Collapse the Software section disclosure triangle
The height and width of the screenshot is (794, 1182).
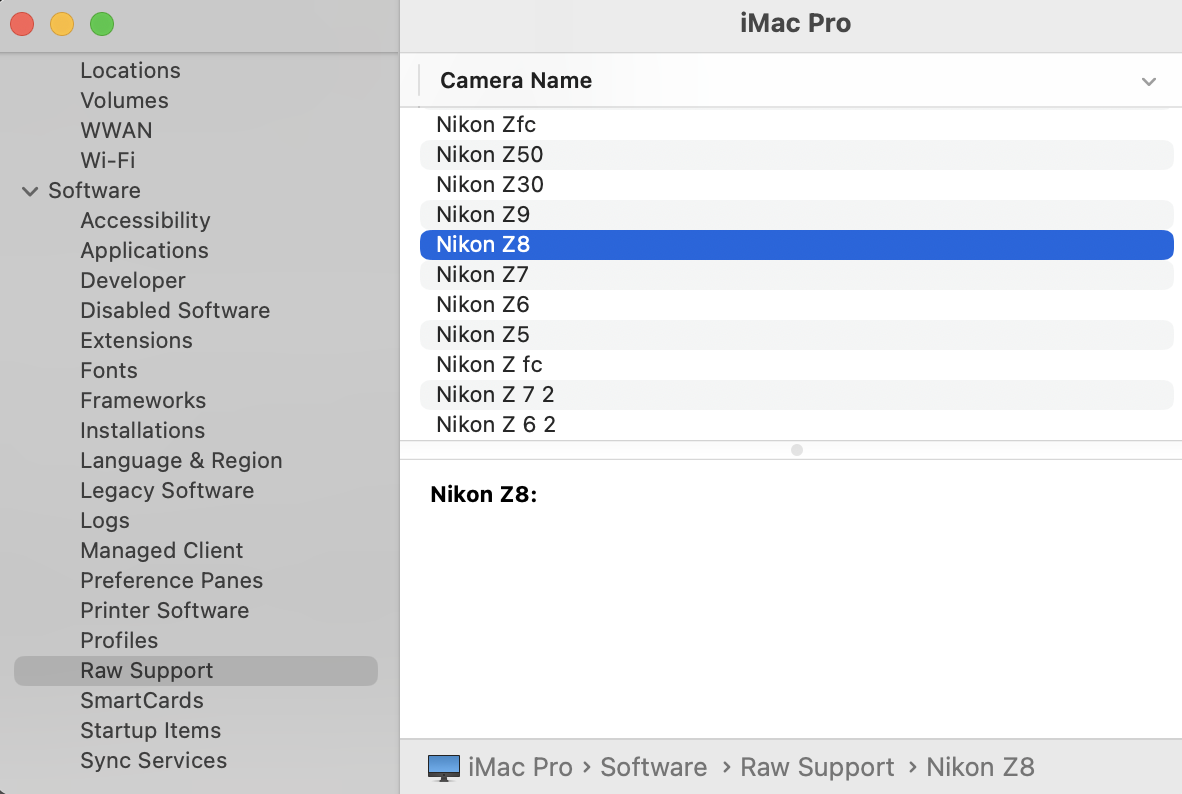[30, 191]
